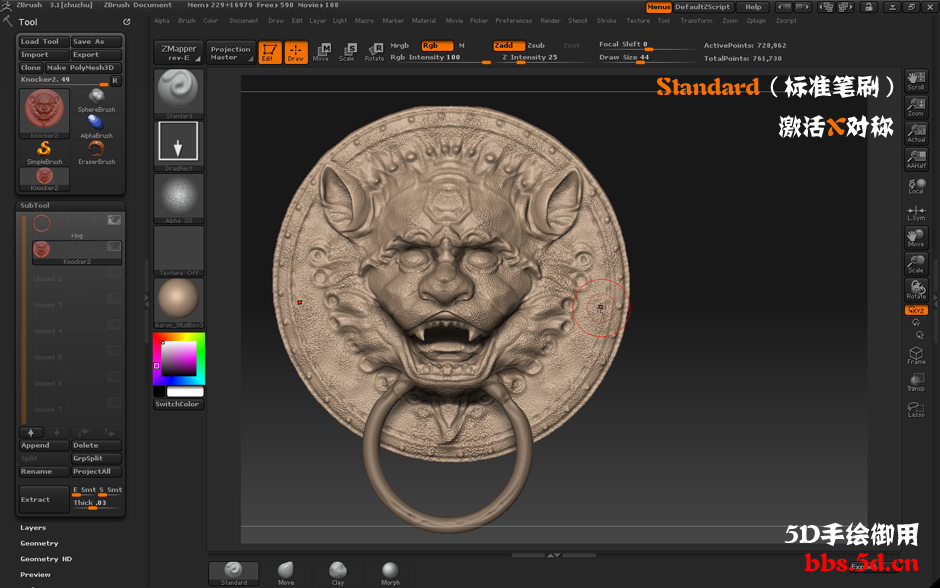Image resolution: width=940 pixels, height=588 pixels.
Task: Open the Alpha menu
Action: coord(162,20)
